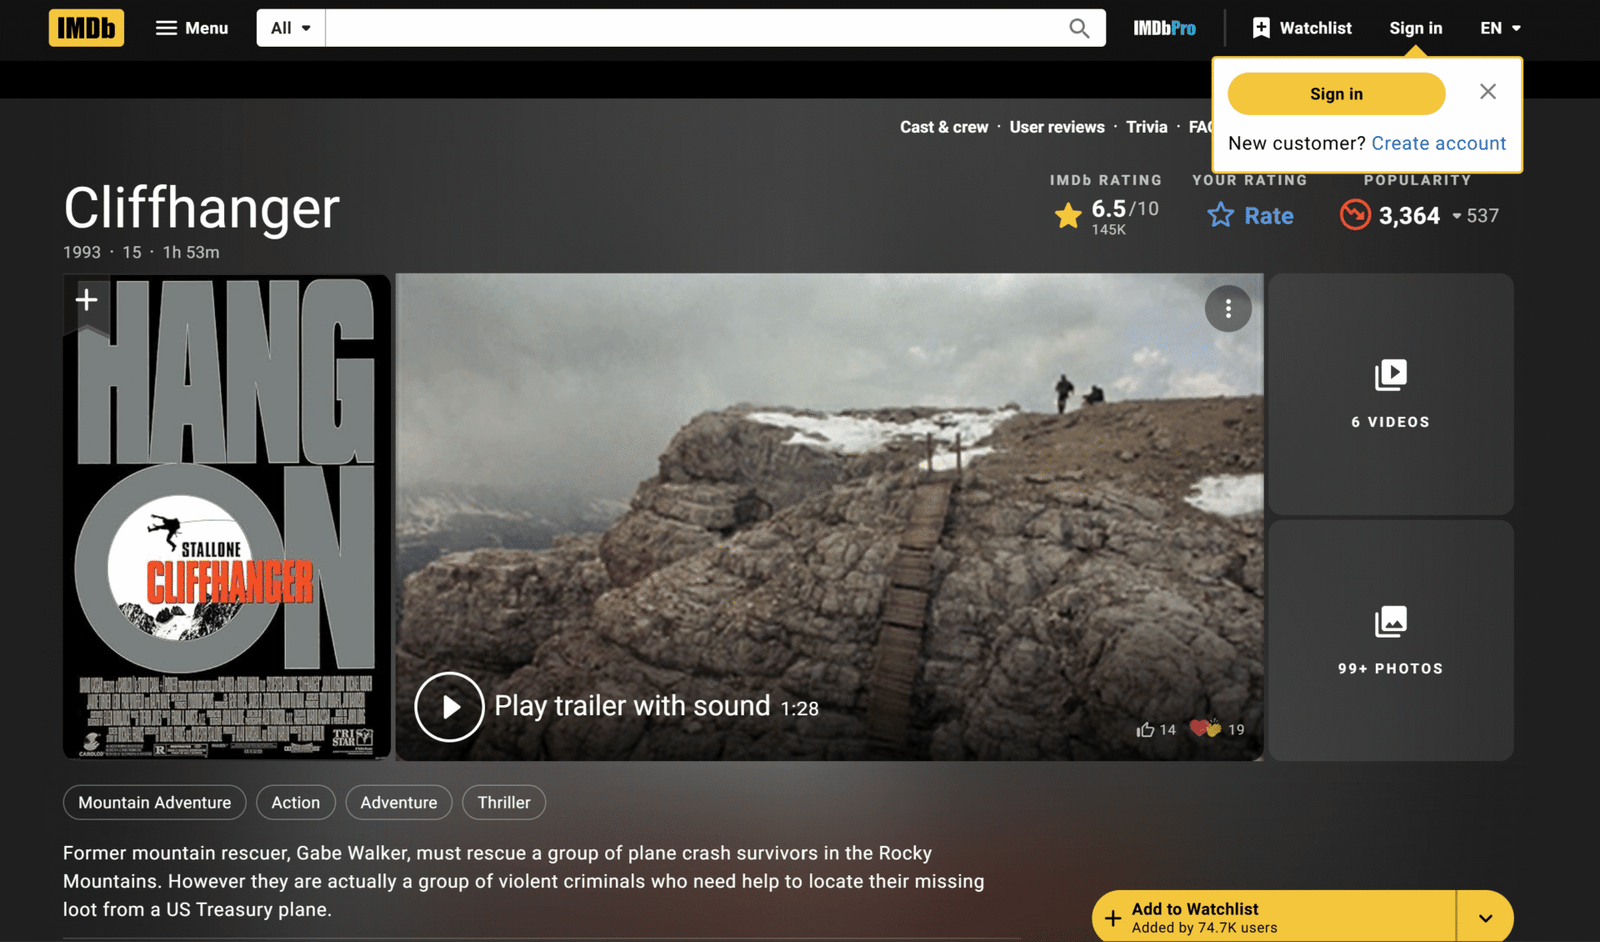Image resolution: width=1600 pixels, height=942 pixels.
Task: Open the hamburger Menu
Action: pyautogui.click(x=192, y=28)
